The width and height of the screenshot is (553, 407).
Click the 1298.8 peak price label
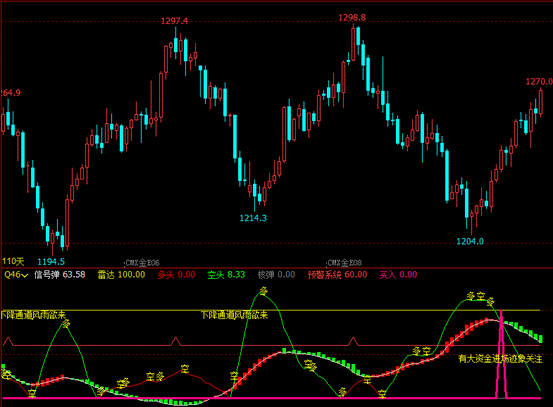coord(352,18)
